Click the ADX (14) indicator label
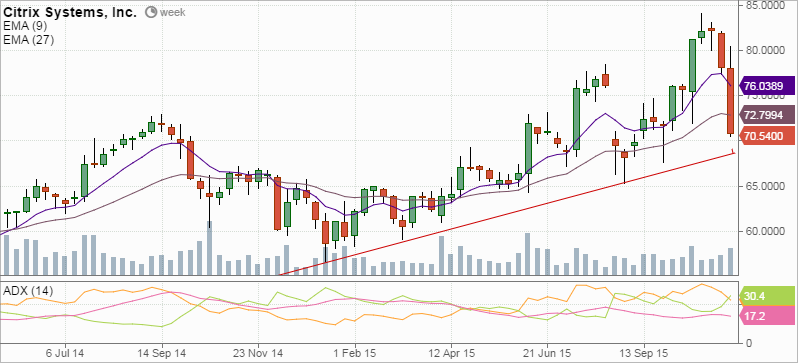Image resolution: width=798 pixels, height=363 pixels. [28, 291]
